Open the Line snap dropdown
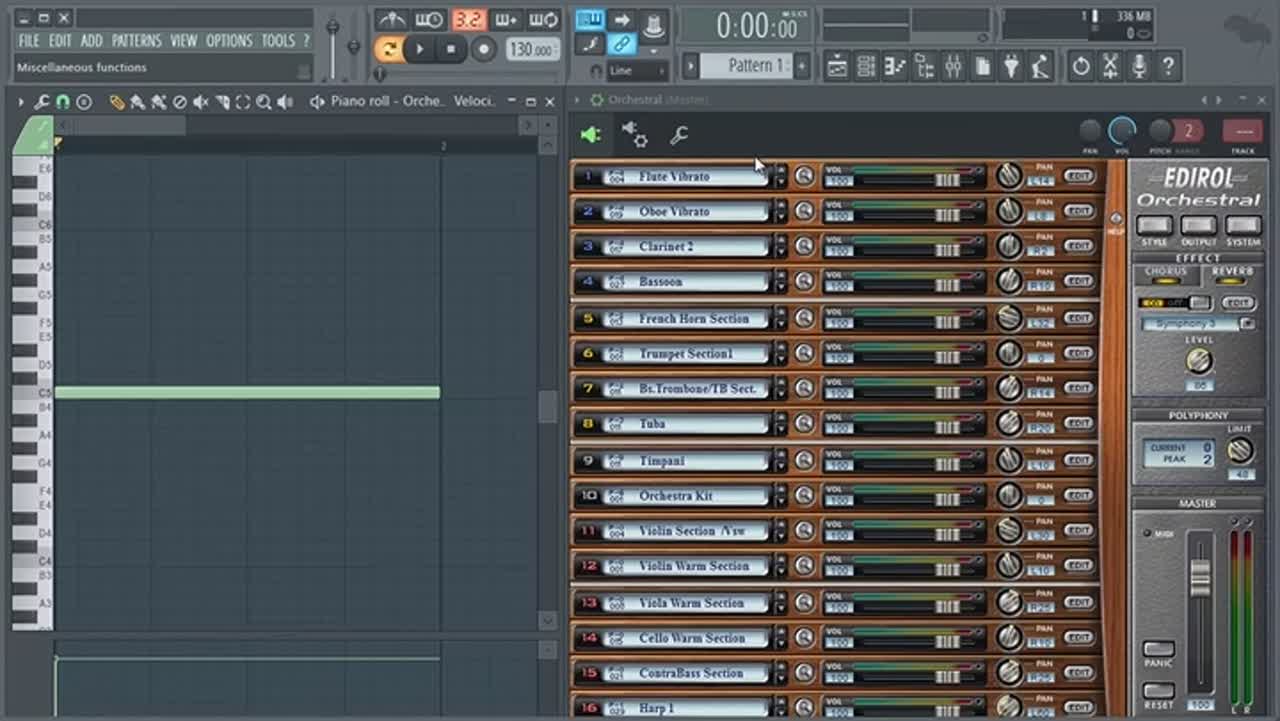 pyautogui.click(x=636, y=71)
